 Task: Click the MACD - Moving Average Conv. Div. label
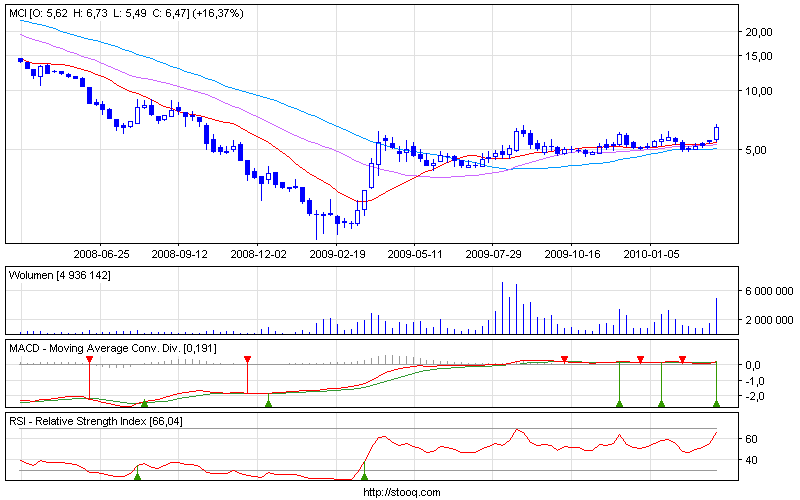(x=128, y=347)
